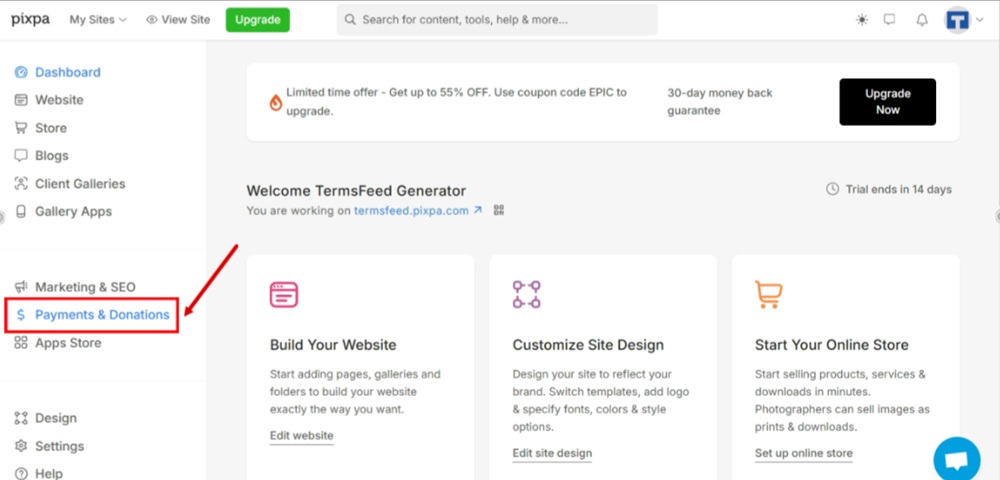Click the pixpa logo
1000x480 pixels.
tap(30, 19)
